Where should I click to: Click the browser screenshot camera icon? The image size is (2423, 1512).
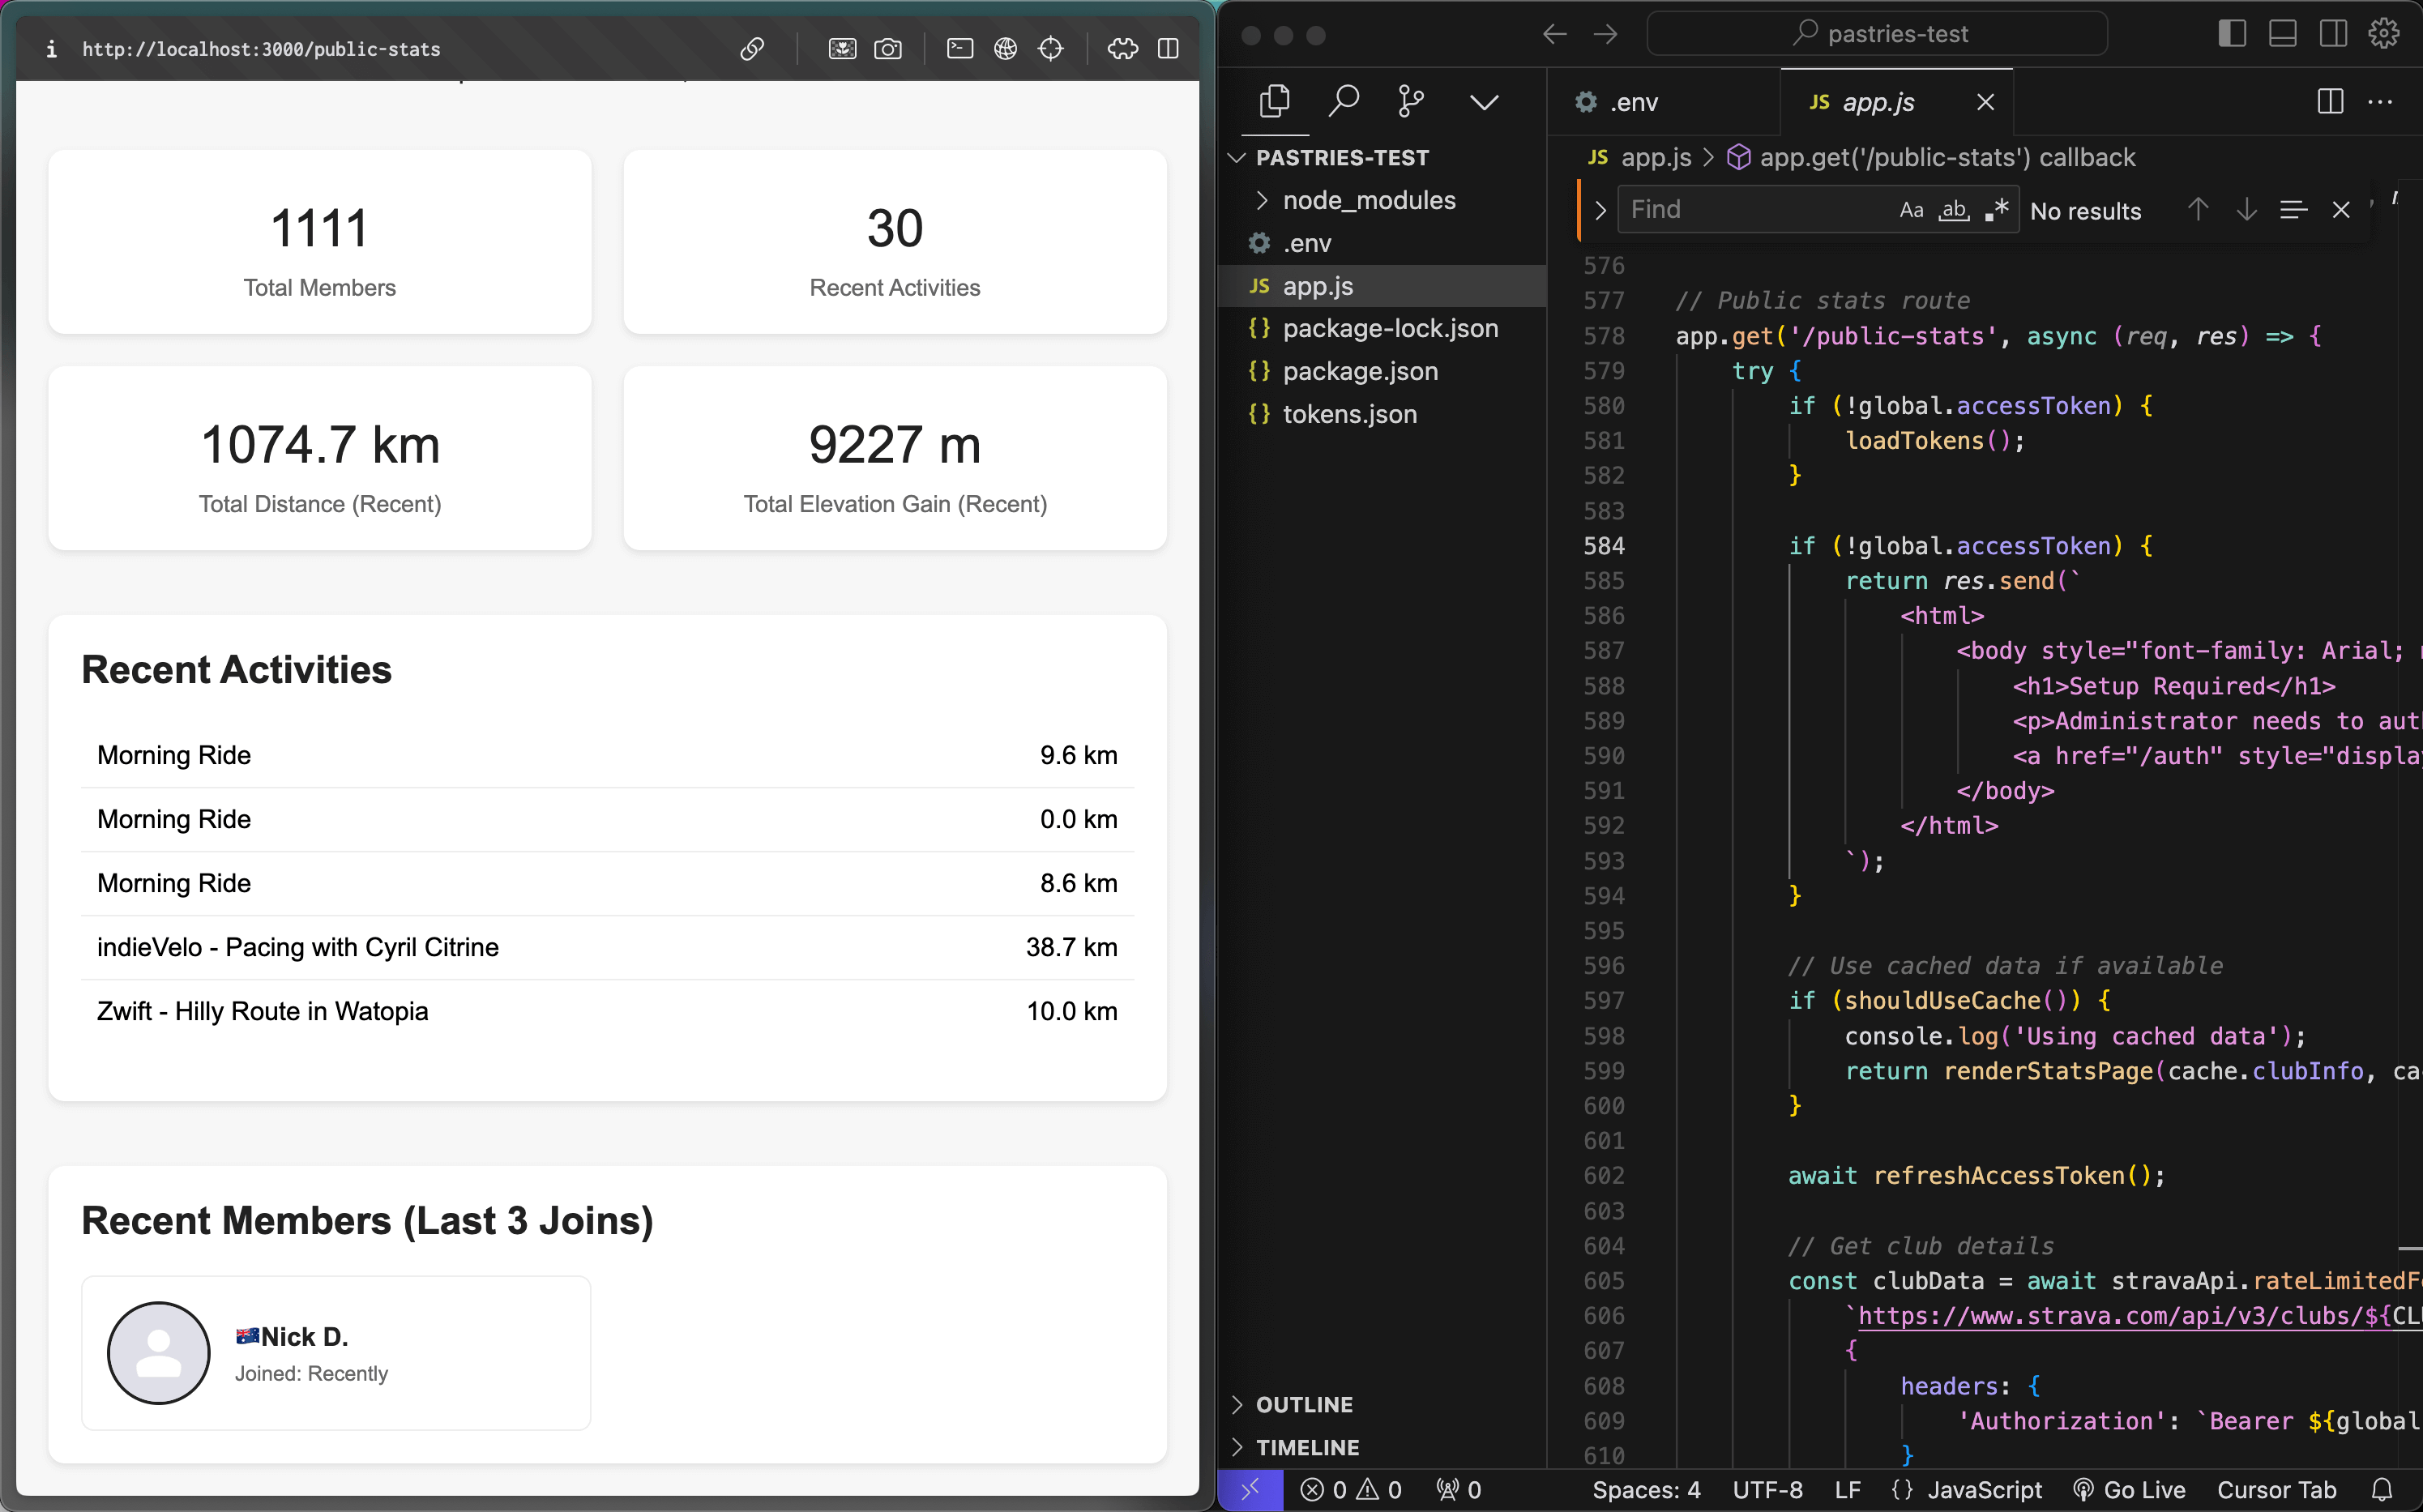[887, 49]
